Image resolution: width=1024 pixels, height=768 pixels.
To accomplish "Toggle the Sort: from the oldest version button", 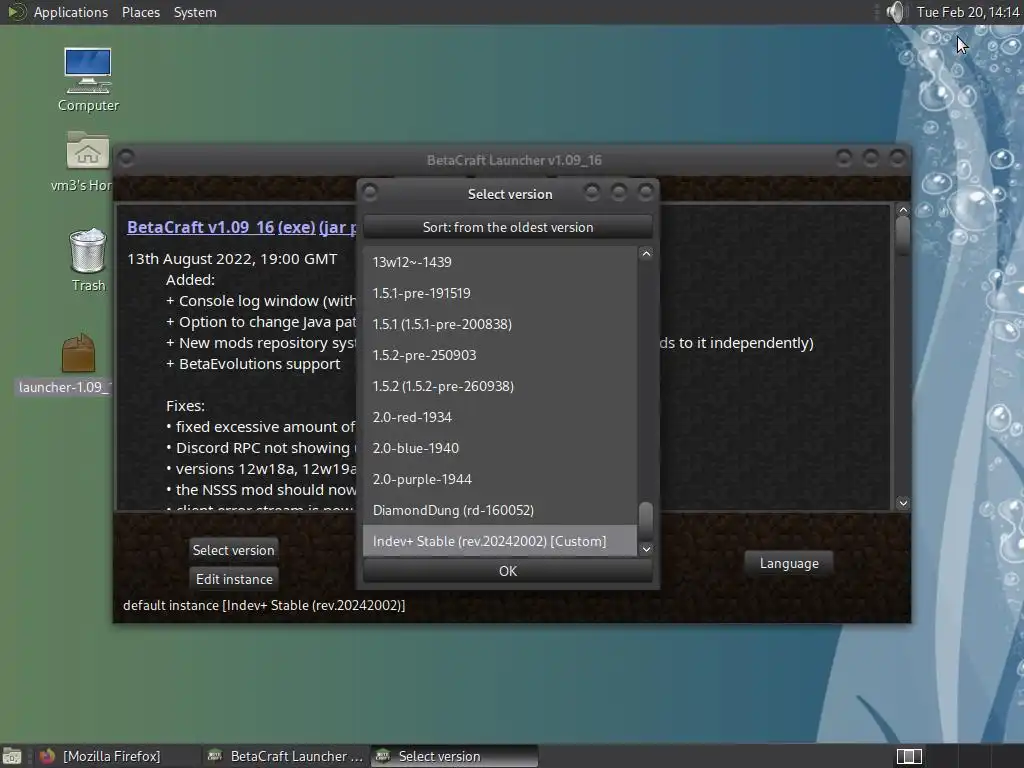I will click(507, 227).
